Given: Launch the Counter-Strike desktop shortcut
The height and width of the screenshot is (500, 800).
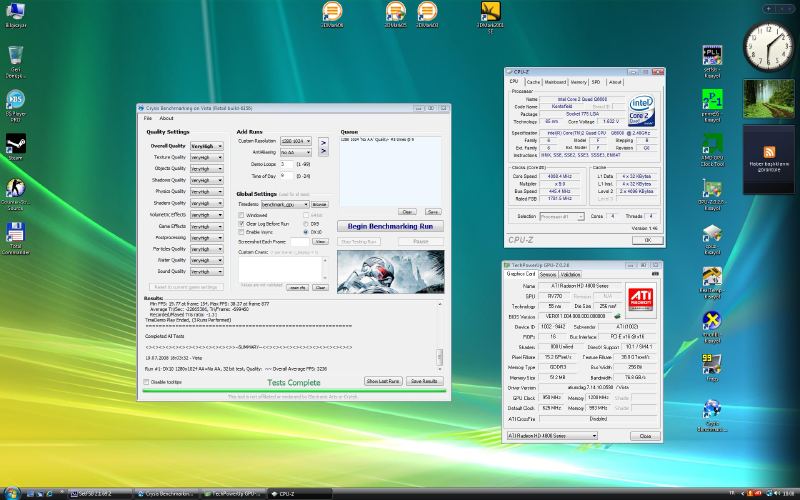Looking at the screenshot, I should click(x=15, y=188).
